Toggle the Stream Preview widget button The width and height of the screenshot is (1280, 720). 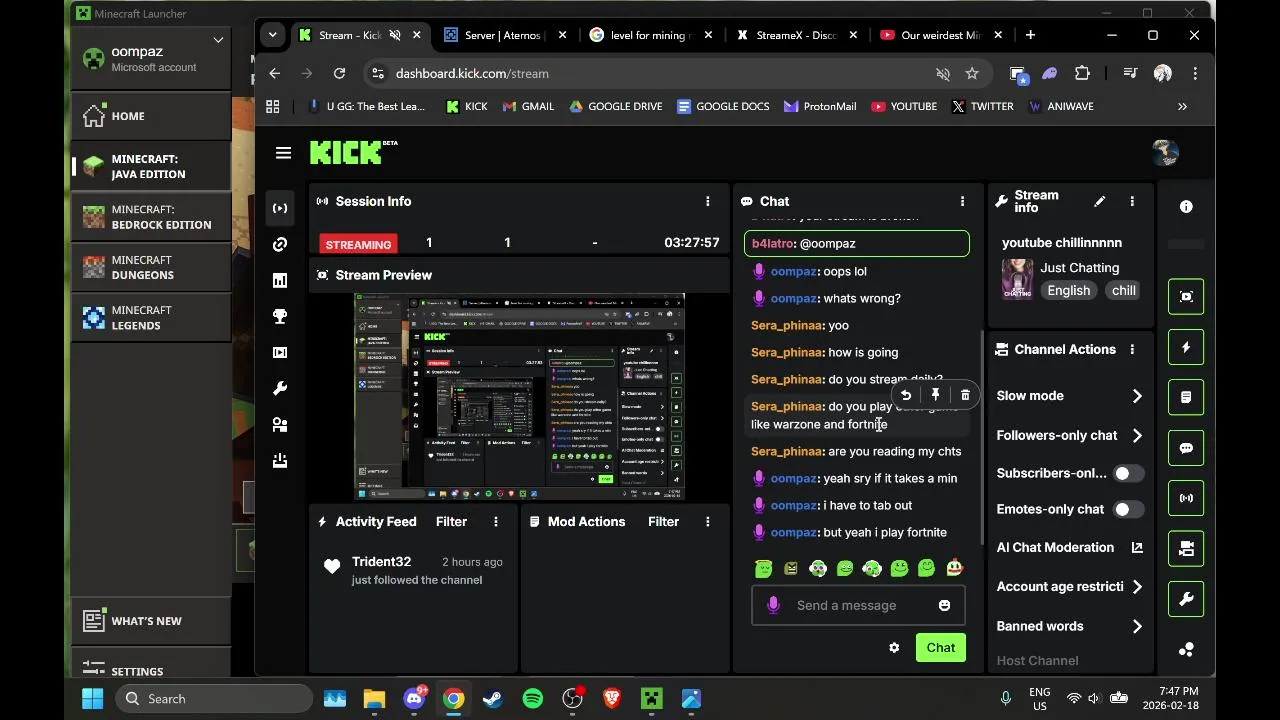tap(1186, 297)
